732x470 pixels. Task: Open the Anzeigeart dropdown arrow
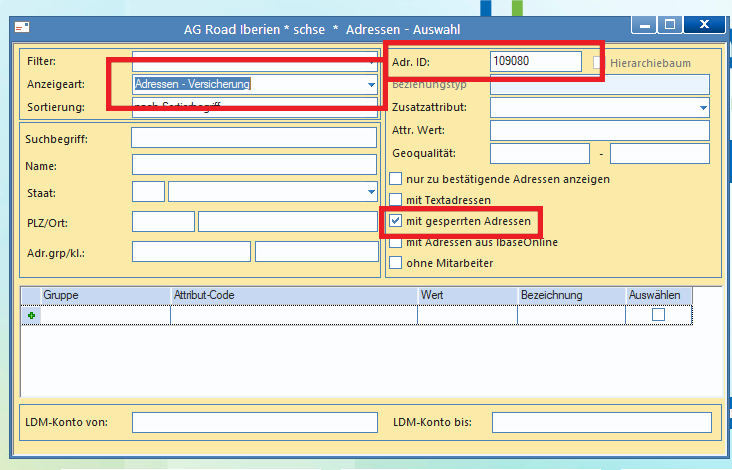click(x=371, y=84)
